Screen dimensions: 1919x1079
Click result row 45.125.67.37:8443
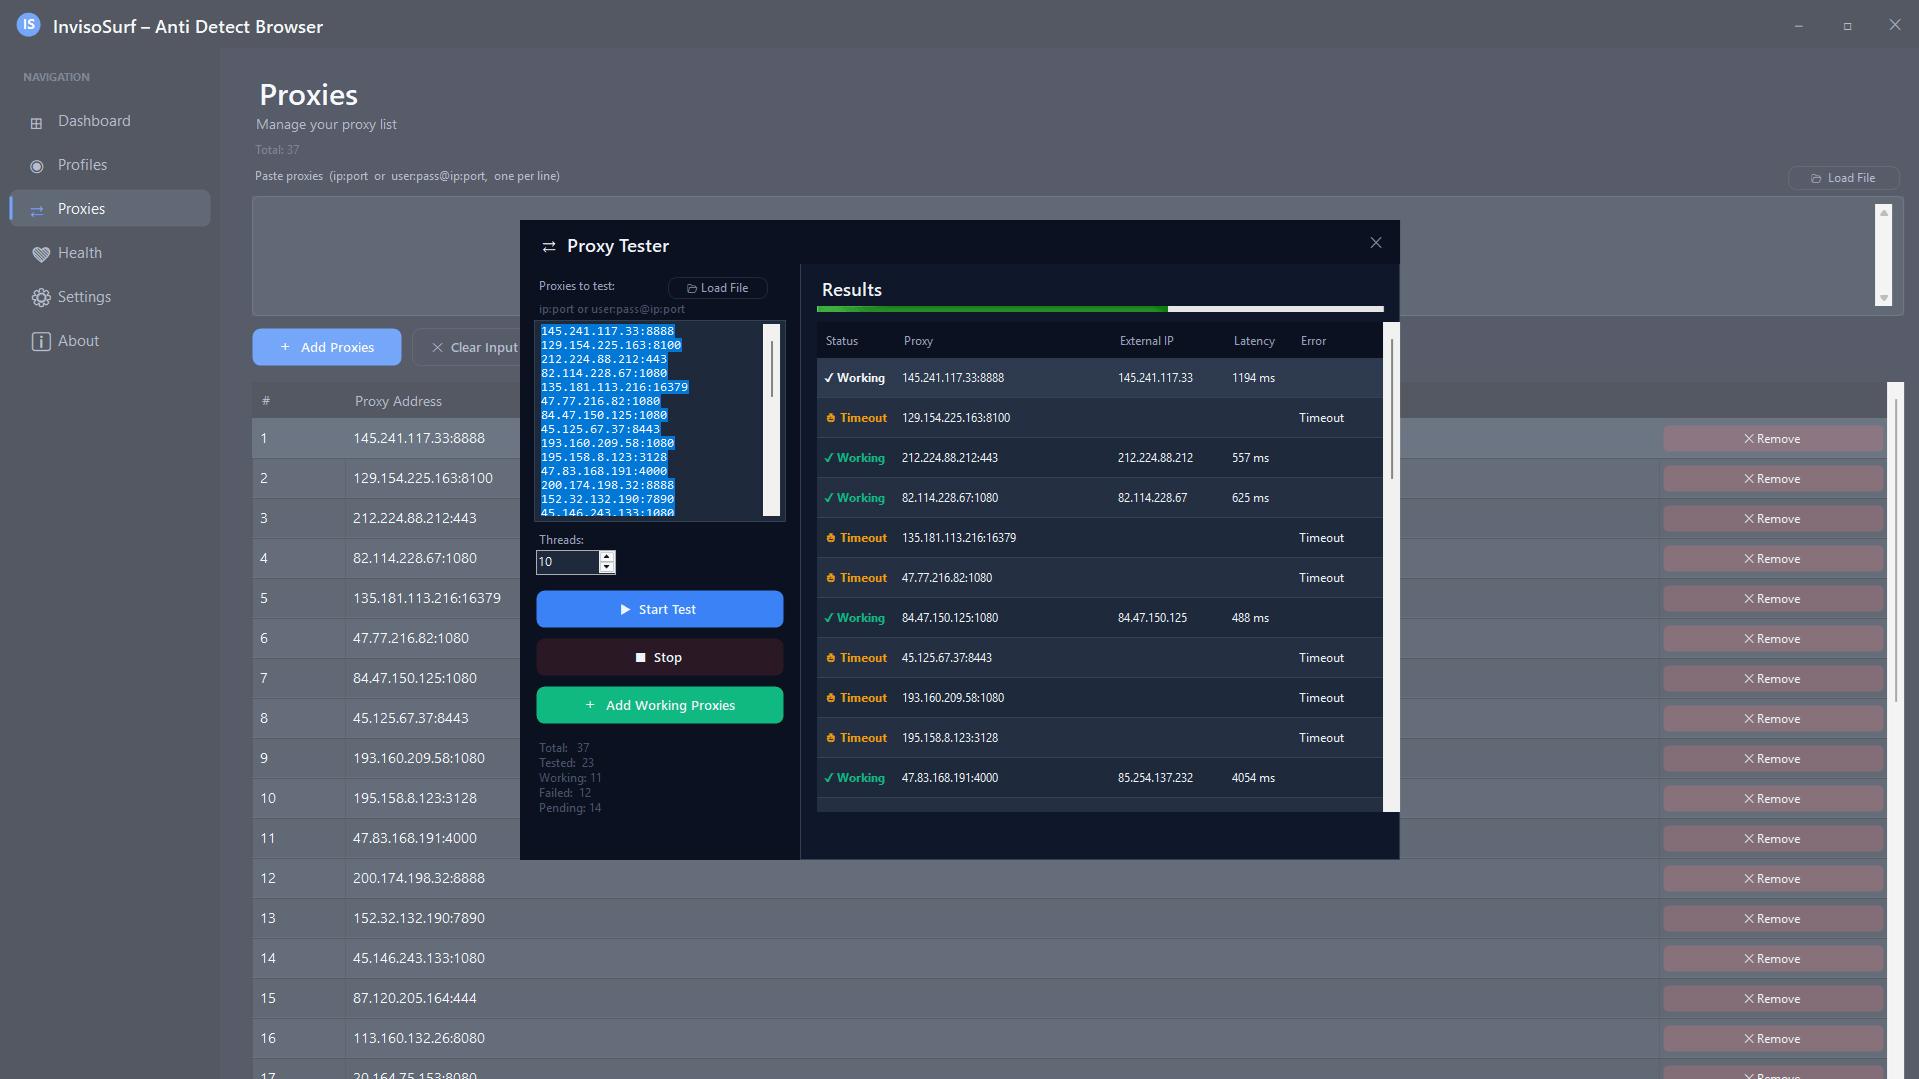click(1100, 658)
